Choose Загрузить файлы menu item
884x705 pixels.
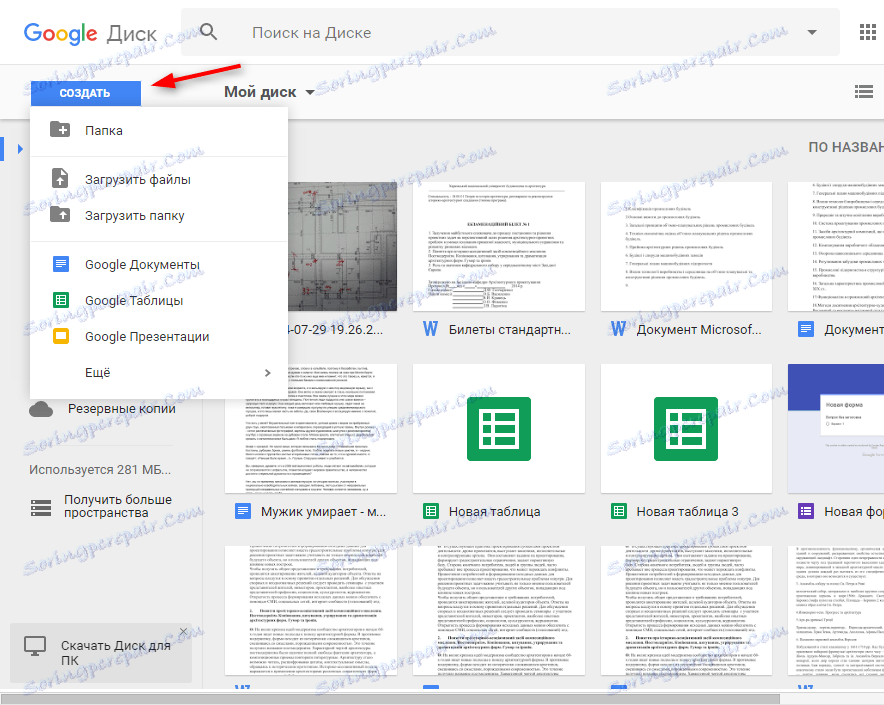159,179
